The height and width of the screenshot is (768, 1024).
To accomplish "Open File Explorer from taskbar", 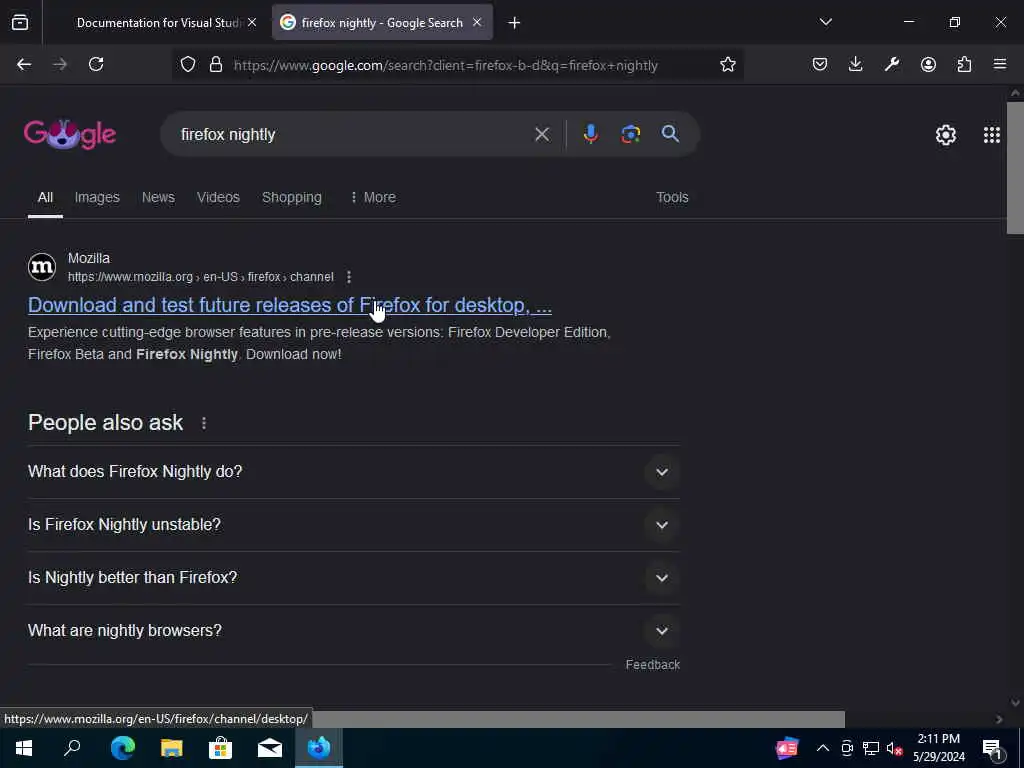I will pyautogui.click(x=172, y=748).
